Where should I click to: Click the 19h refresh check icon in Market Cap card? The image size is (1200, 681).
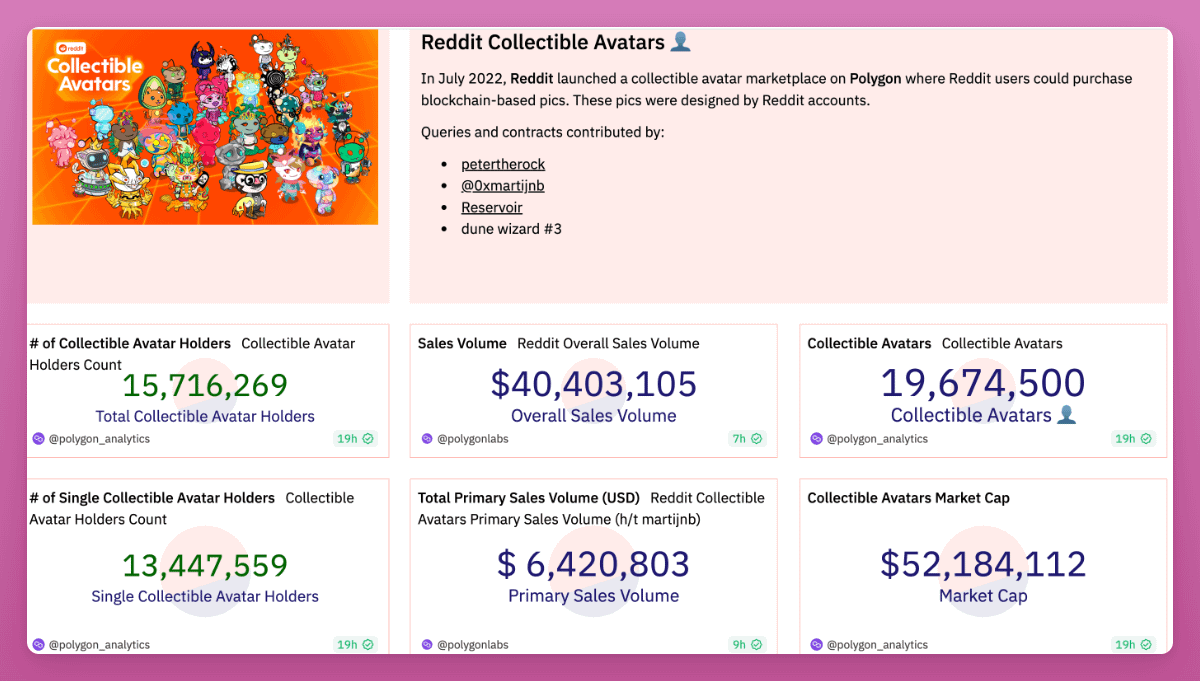[1146, 645]
